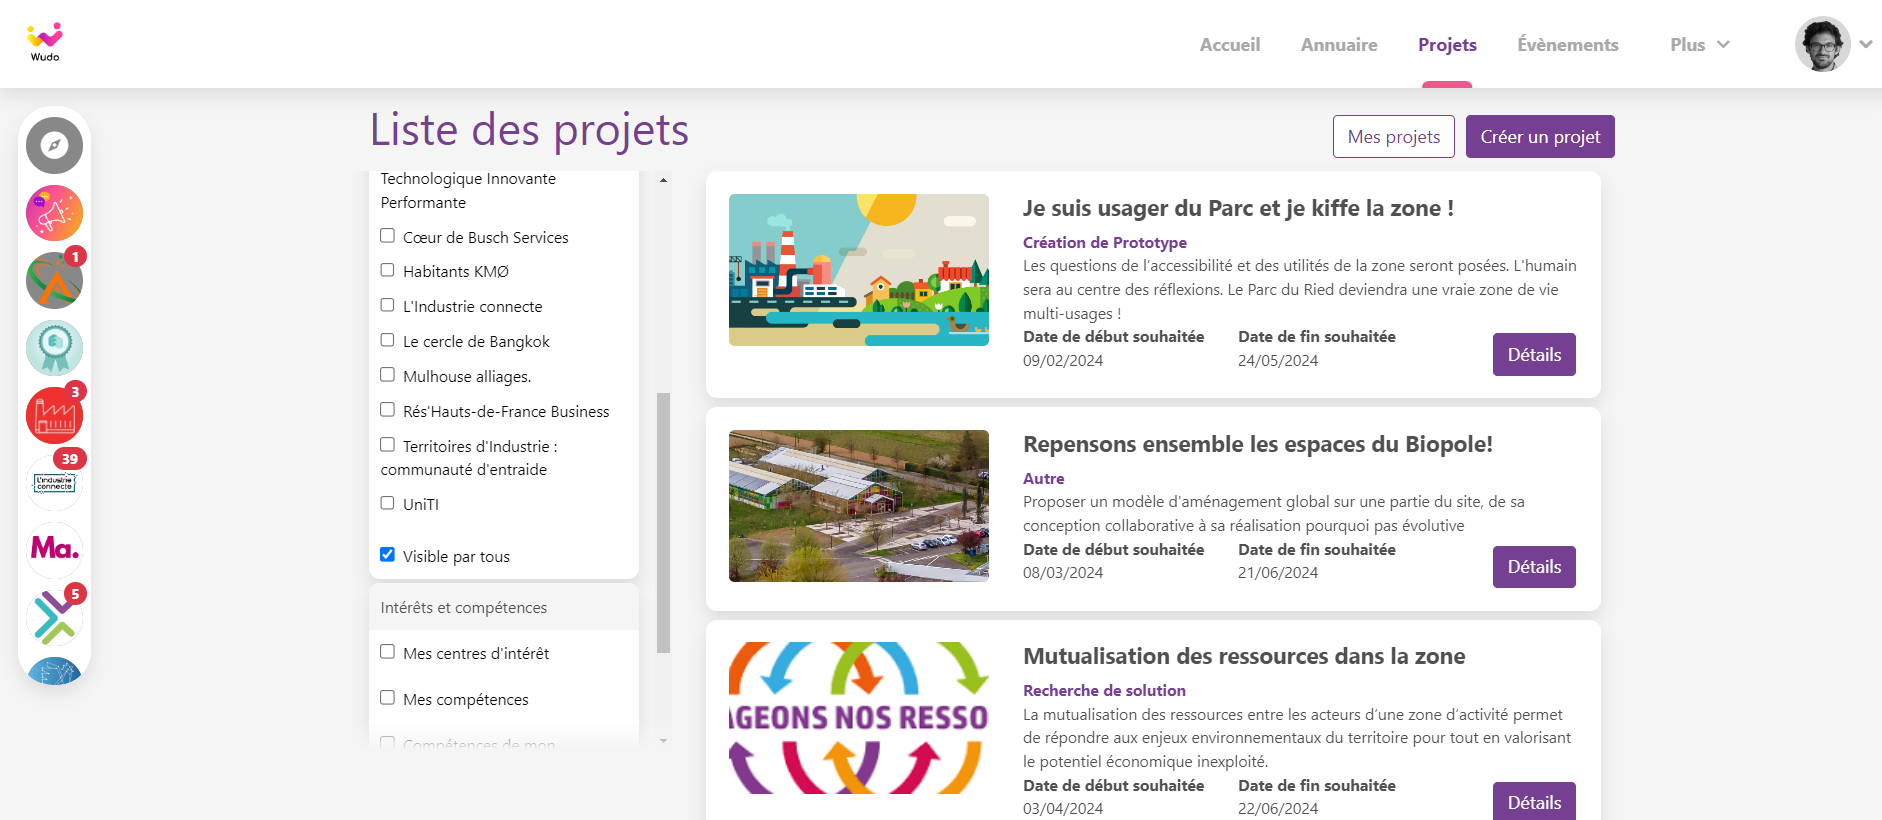Uncheck the 'Visible par tous' checkbox
The image size is (1882, 820).
[x=387, y=555]
